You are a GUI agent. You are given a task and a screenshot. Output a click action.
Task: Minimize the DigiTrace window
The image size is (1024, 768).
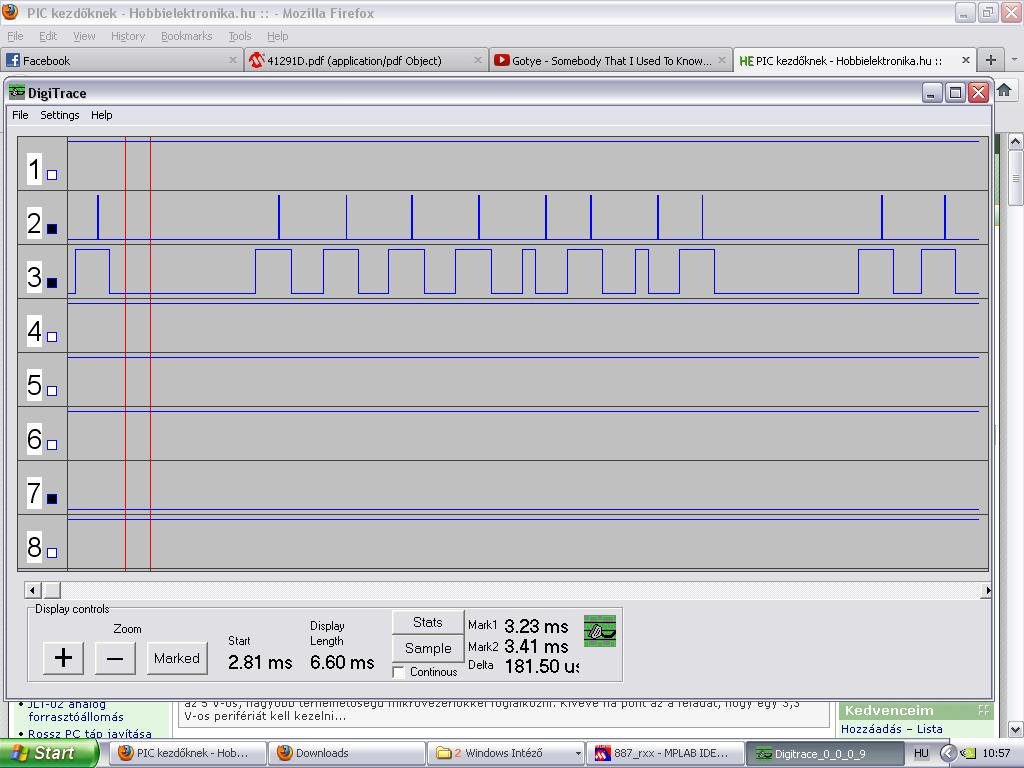pos(932,93)
